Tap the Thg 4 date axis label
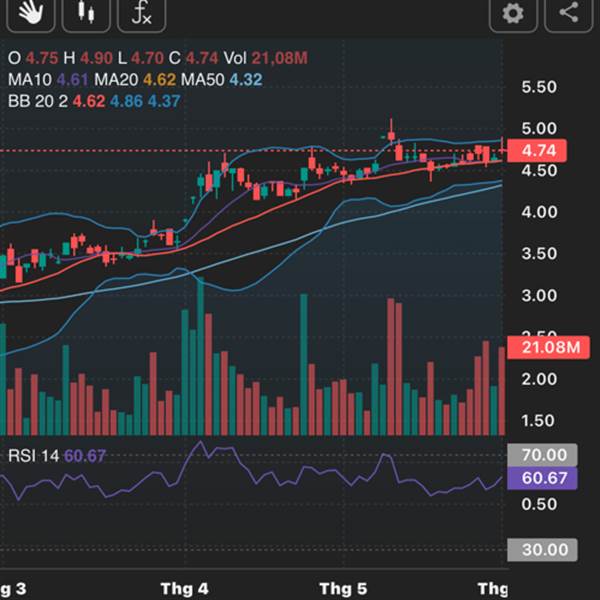This screenshot has width=600, height=600. pos(184,589)
